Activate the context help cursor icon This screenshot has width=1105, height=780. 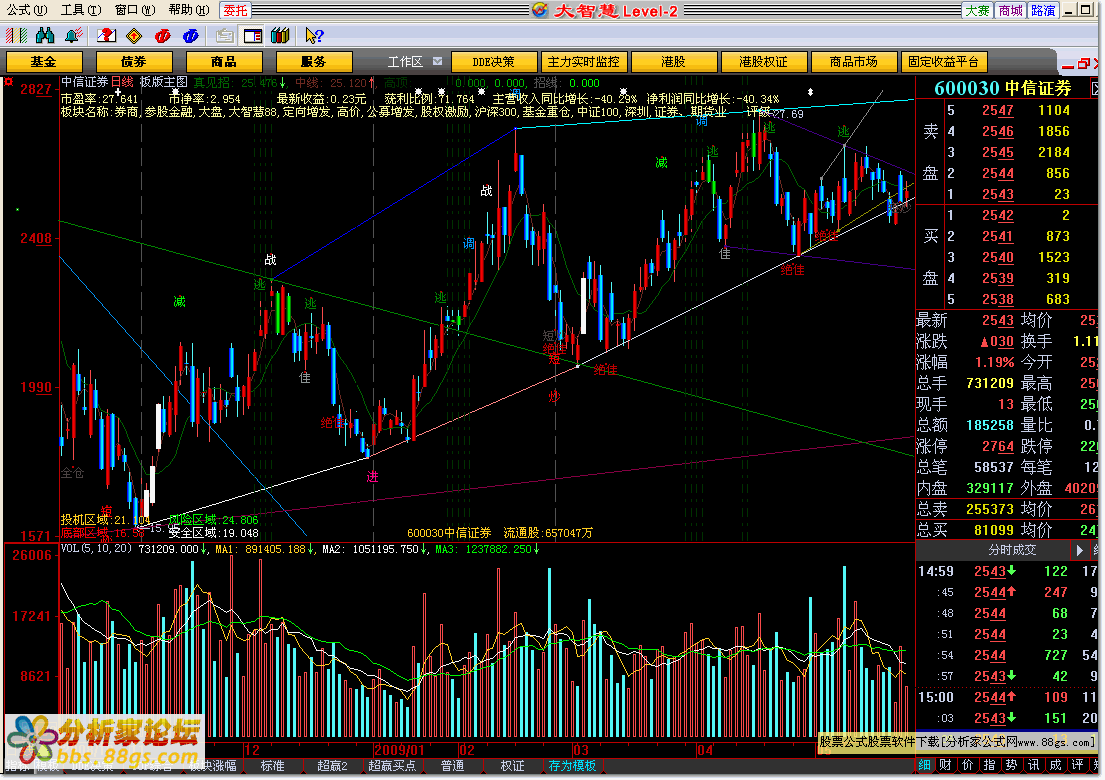(314, 35)
